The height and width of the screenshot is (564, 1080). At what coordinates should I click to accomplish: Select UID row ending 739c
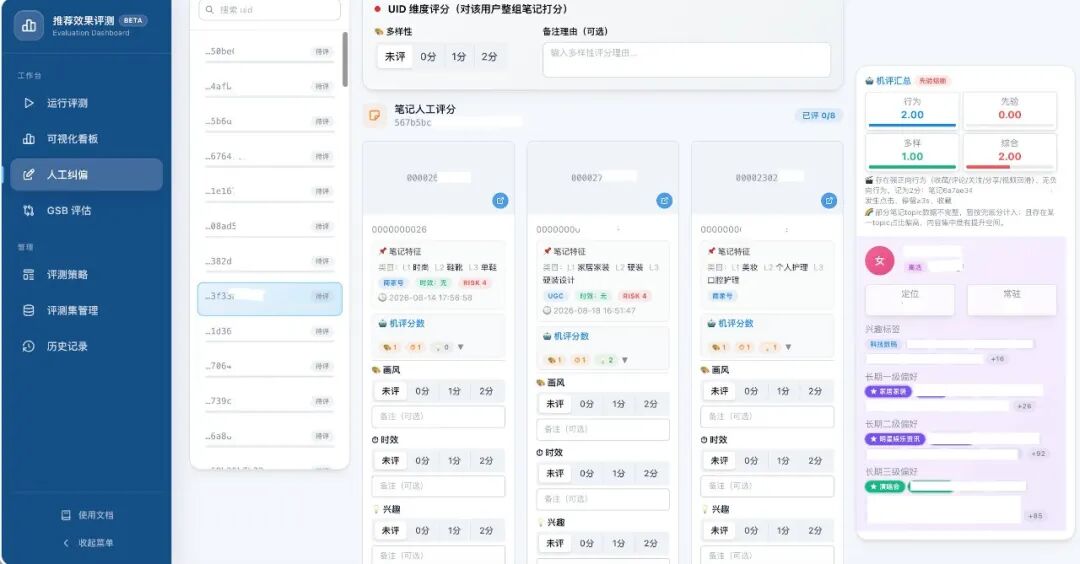pos(269,401)
